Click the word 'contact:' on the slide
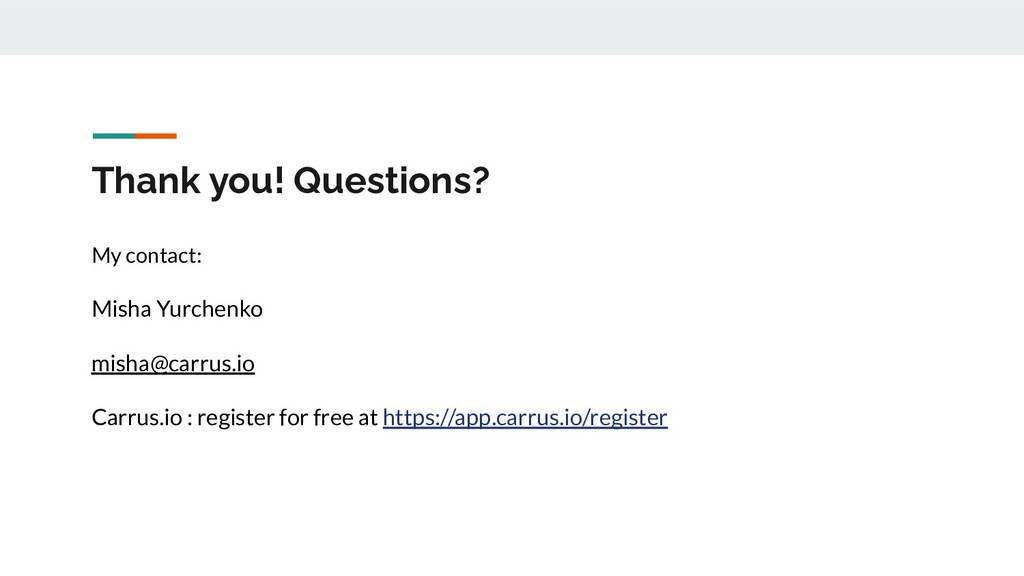This screenshot has height=576, width=1024. coord(164,255)
